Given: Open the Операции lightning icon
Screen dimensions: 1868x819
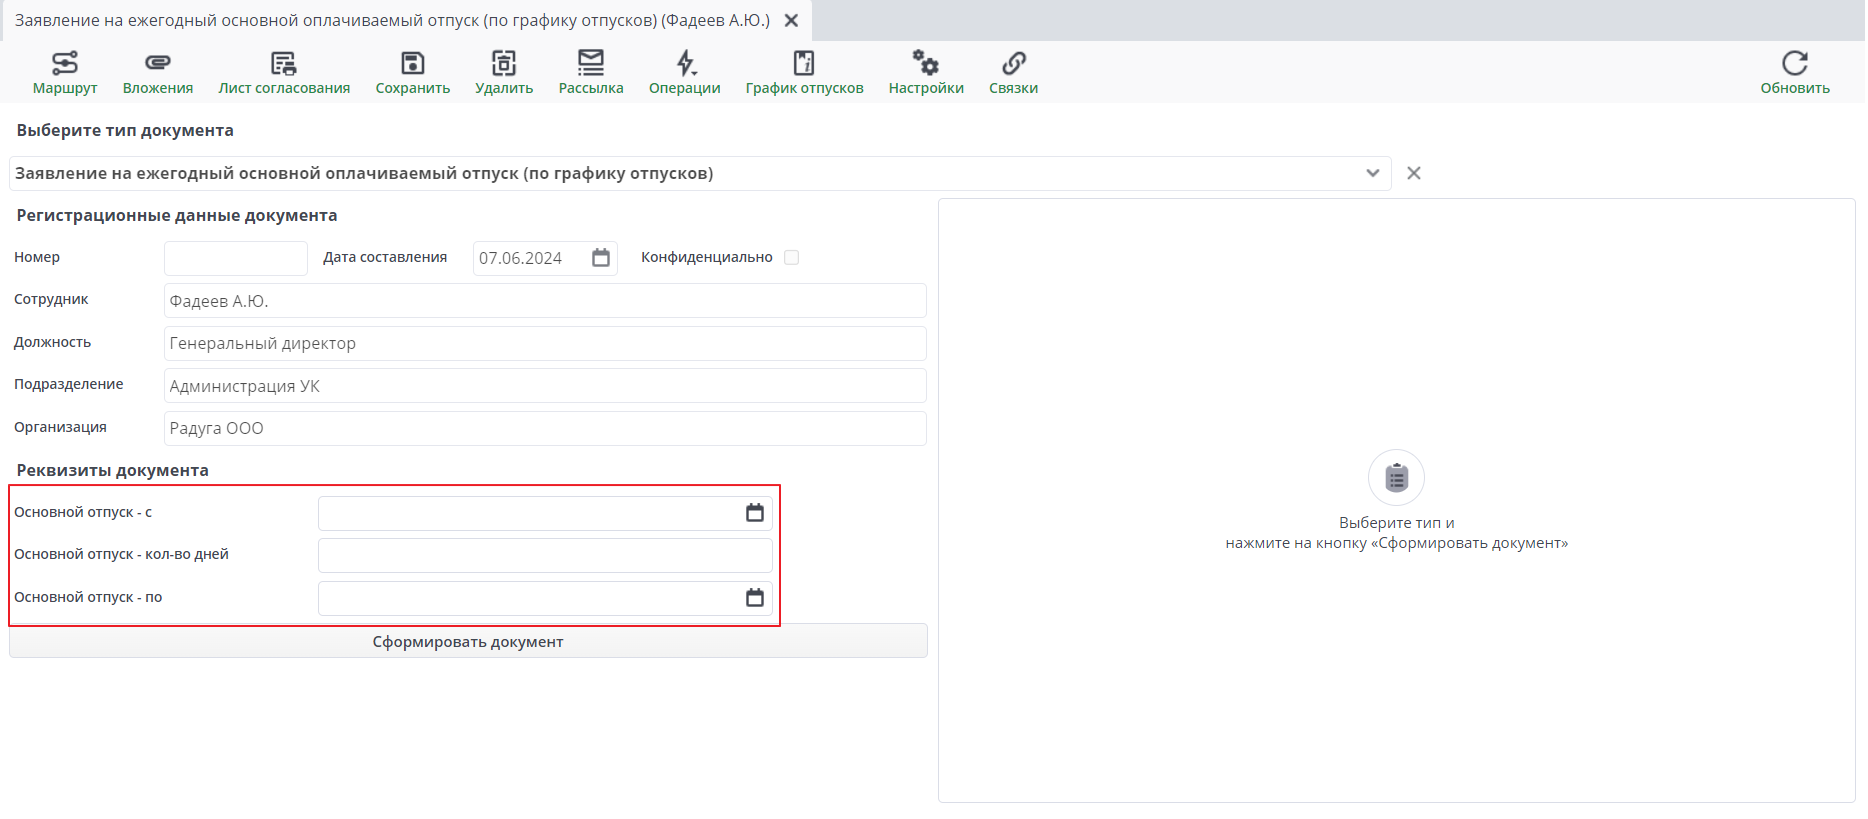Looking at the screenshot, I should 685,63.
